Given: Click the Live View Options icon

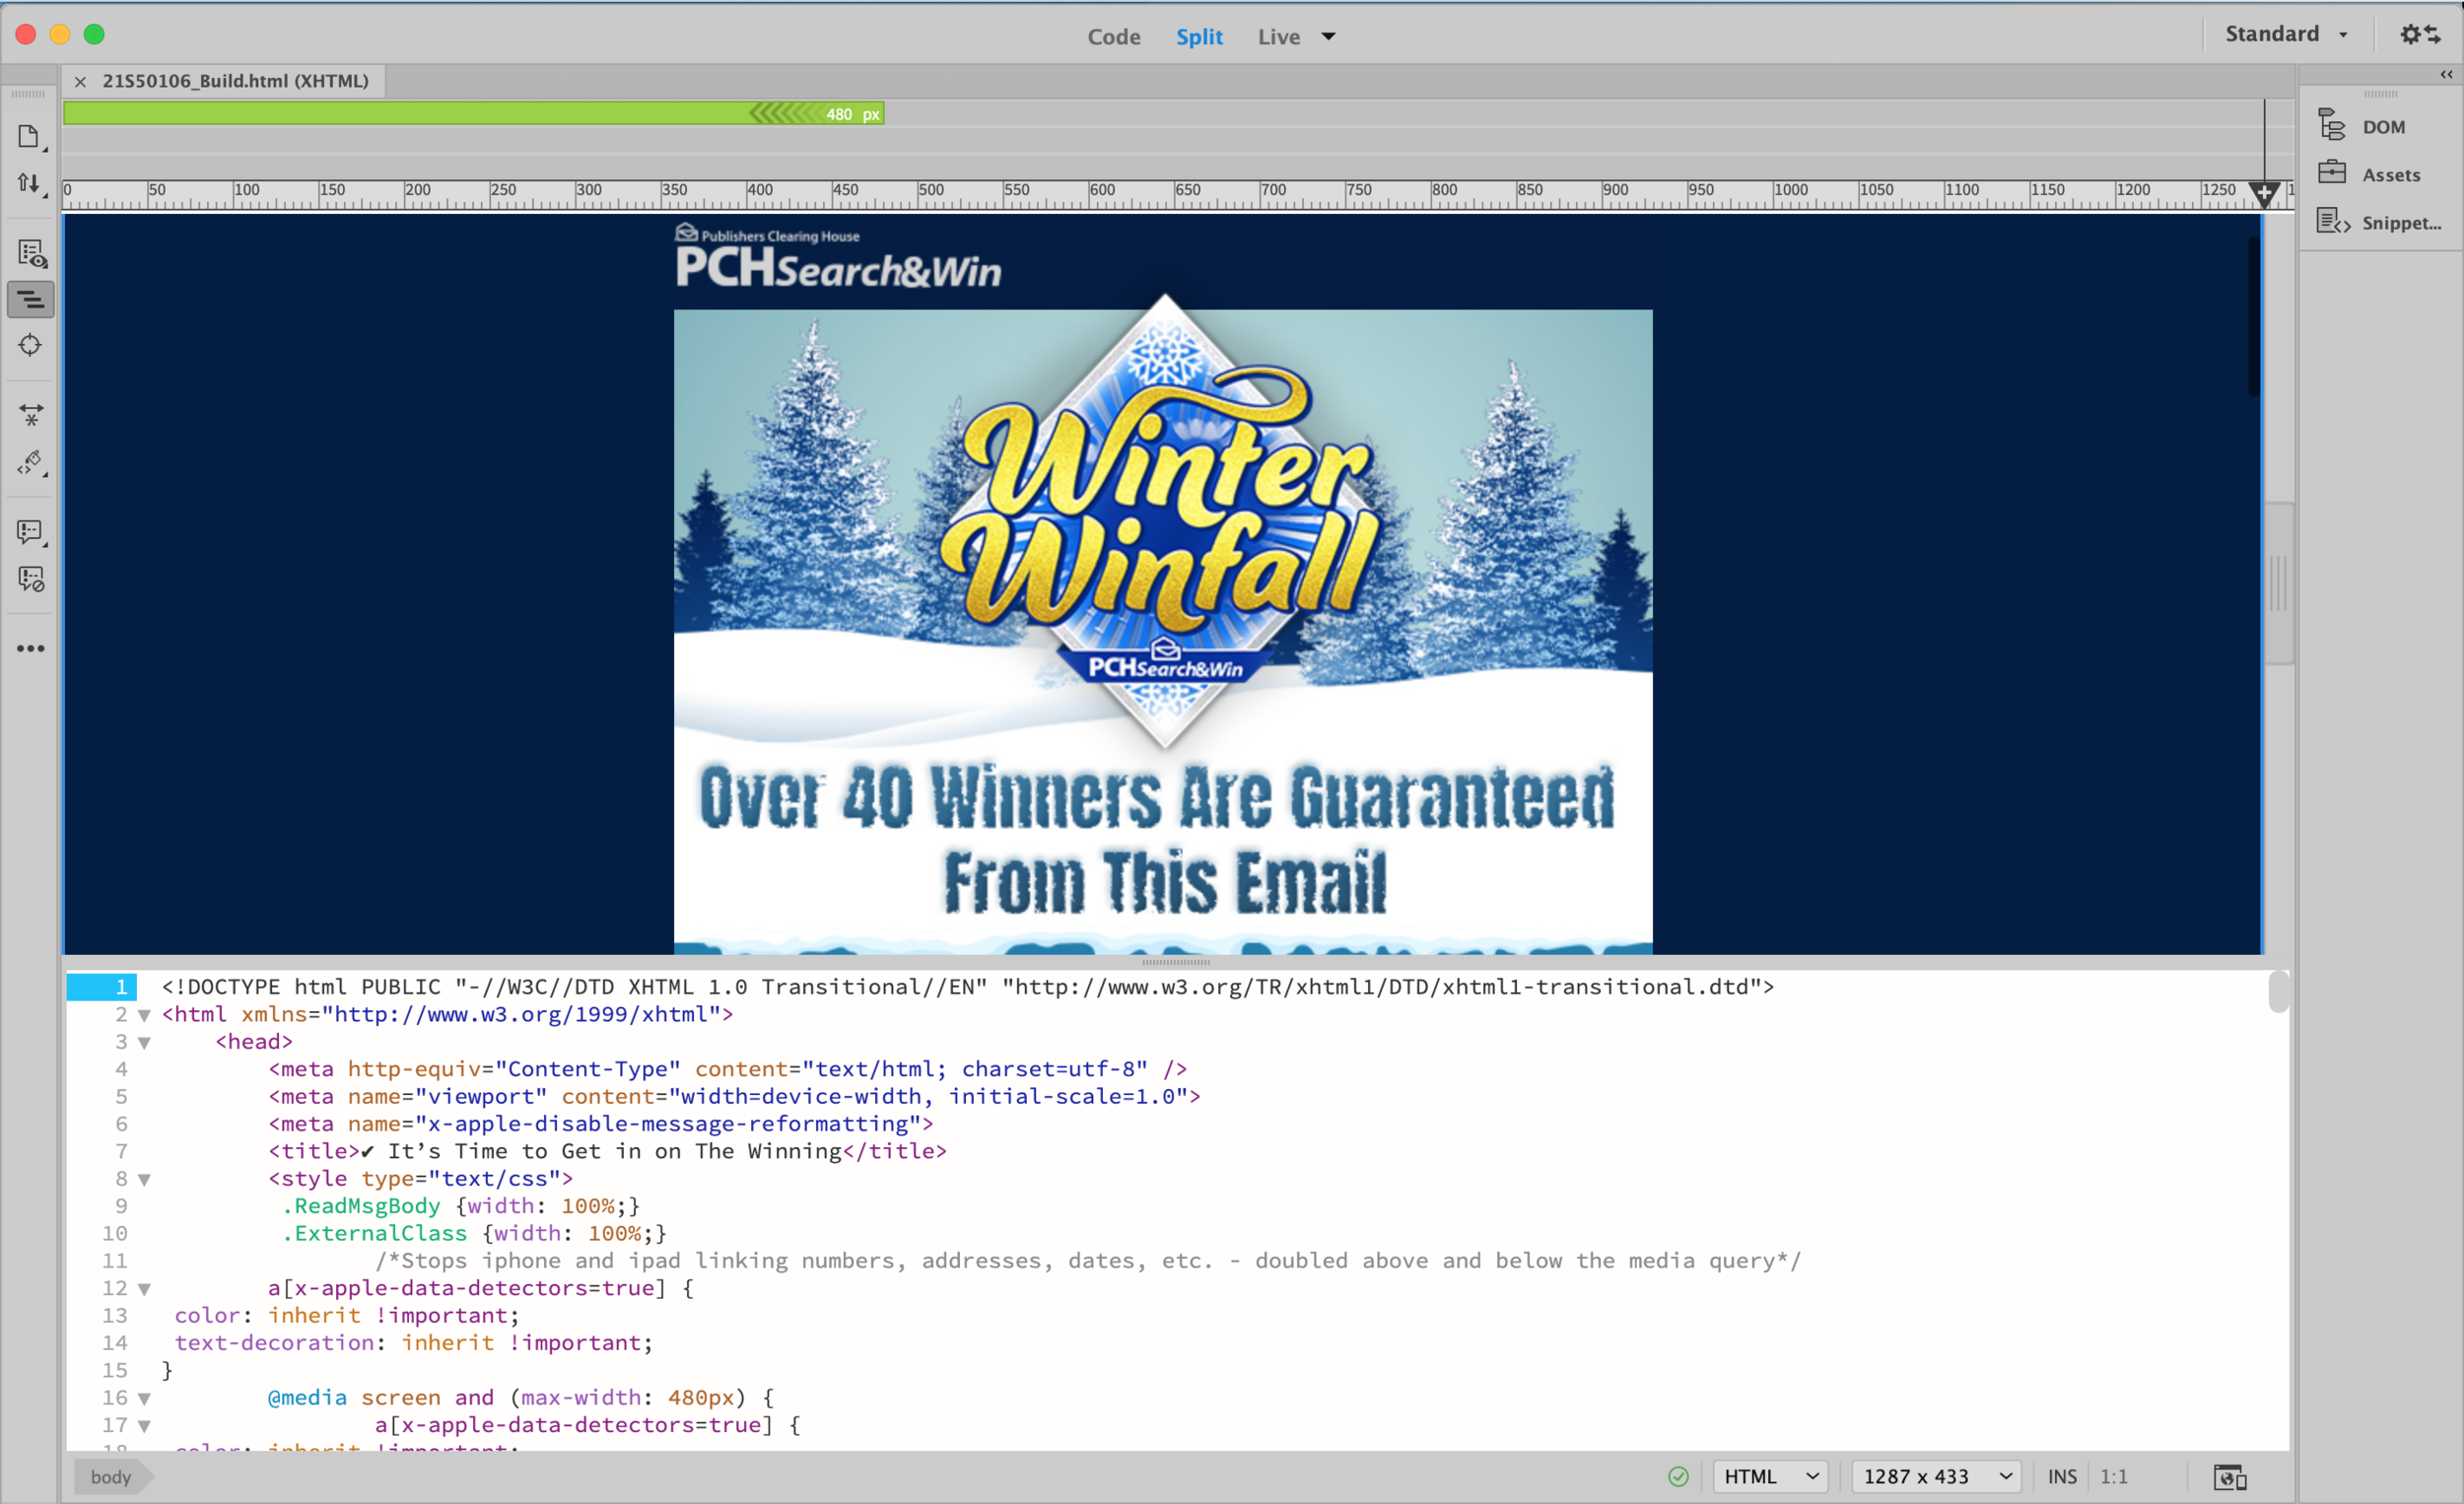Looking at the screenshot, I should coord(31,255).
